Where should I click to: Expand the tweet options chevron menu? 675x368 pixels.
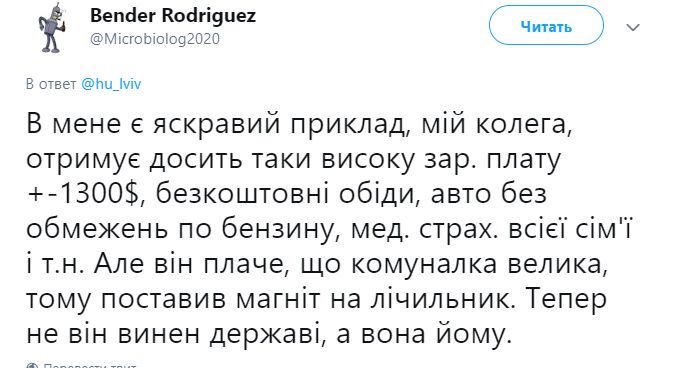point(632,28)
